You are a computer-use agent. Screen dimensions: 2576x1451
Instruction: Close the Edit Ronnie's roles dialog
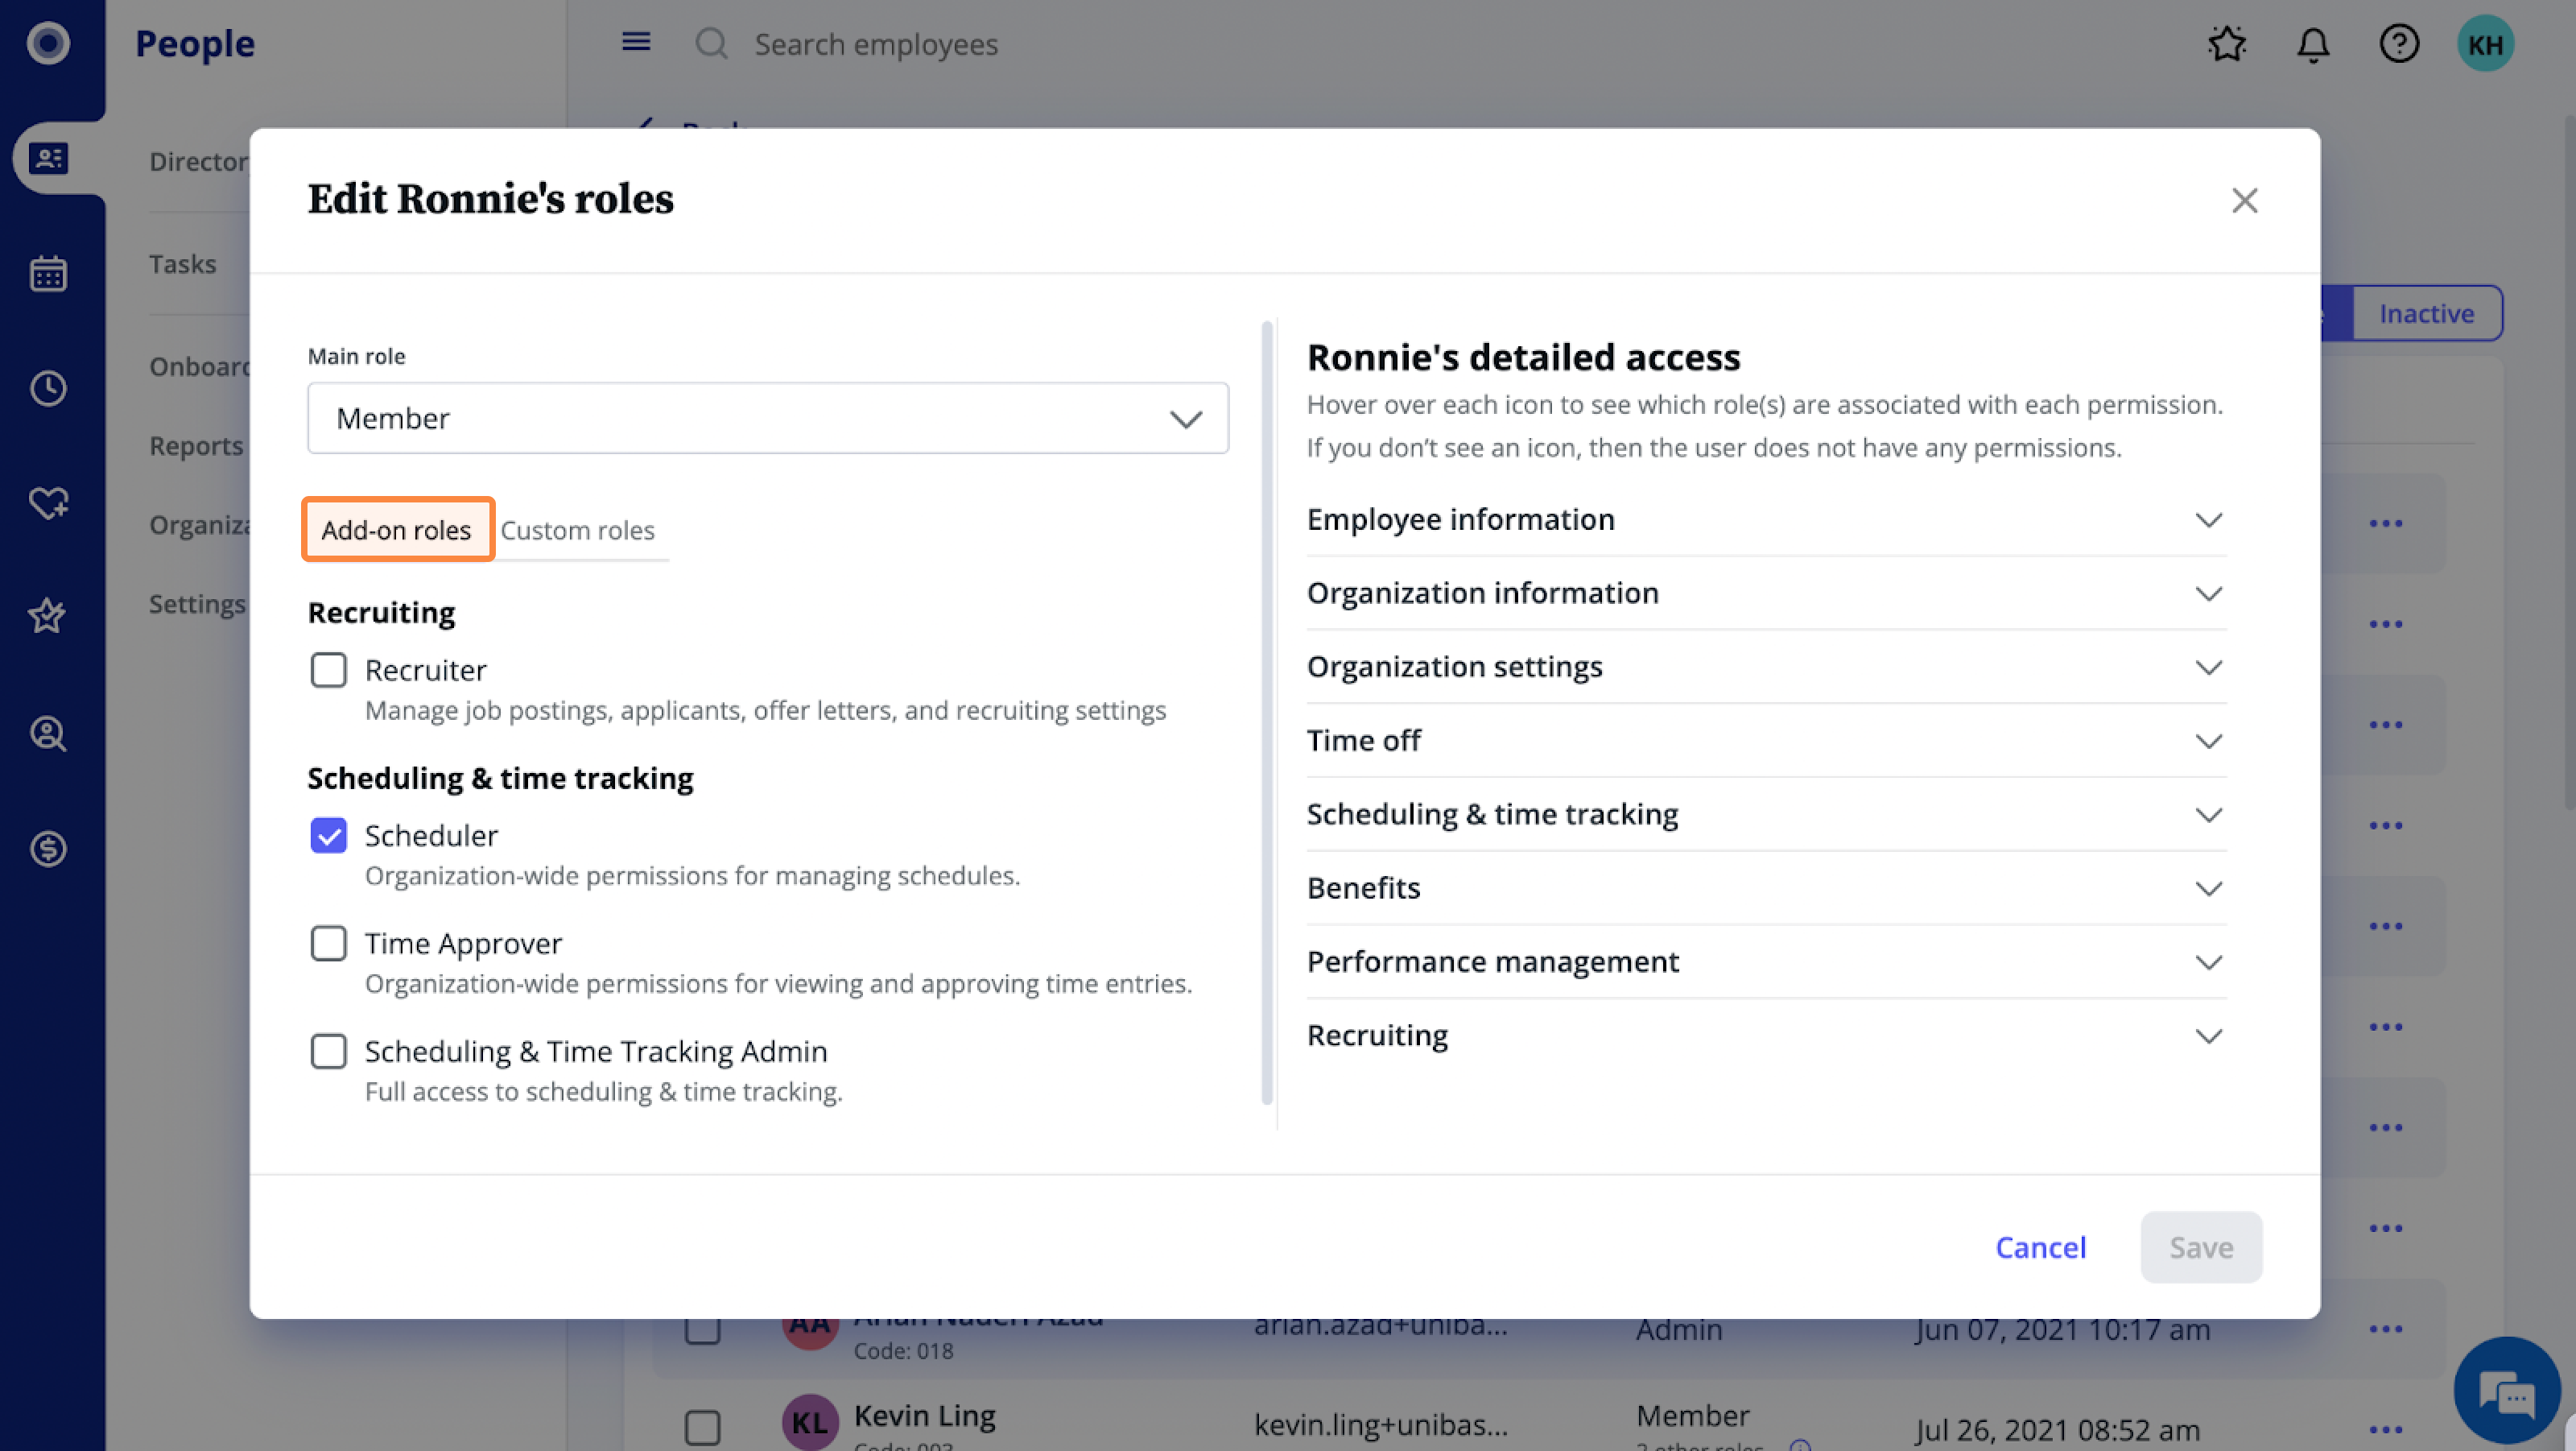2245,200
